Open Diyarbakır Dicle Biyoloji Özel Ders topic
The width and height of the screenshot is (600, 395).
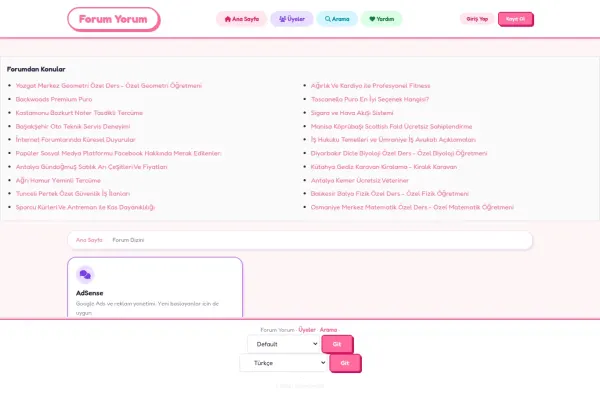point(399,153)
